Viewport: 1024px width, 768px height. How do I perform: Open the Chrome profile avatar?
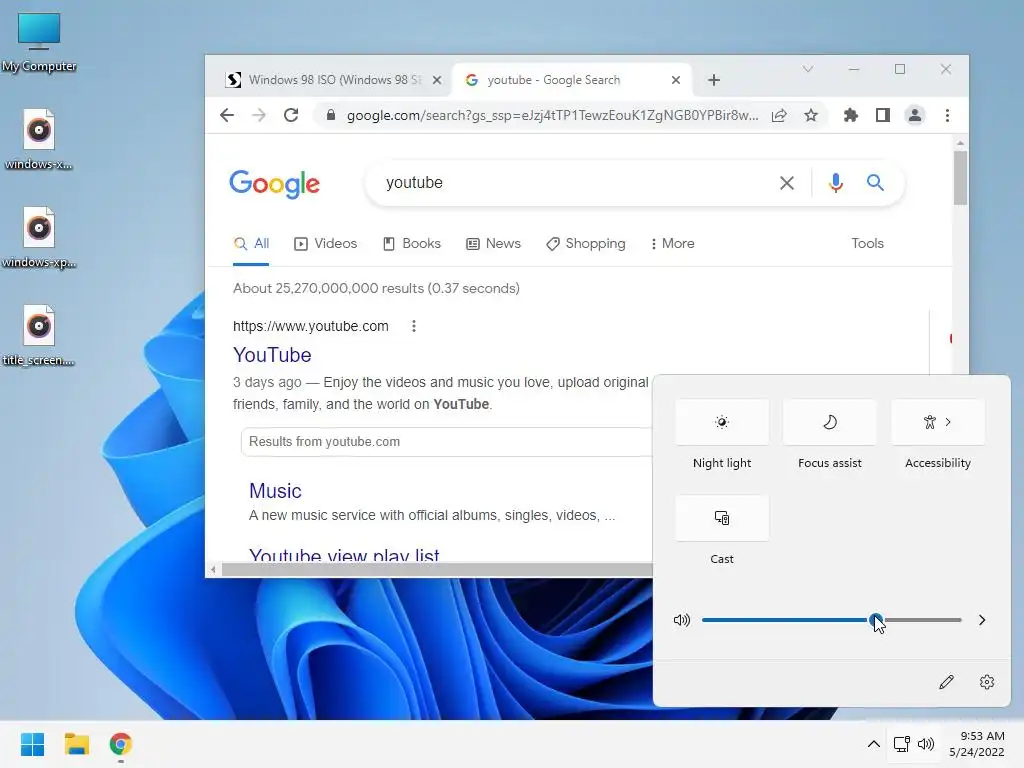click(914, 116)
